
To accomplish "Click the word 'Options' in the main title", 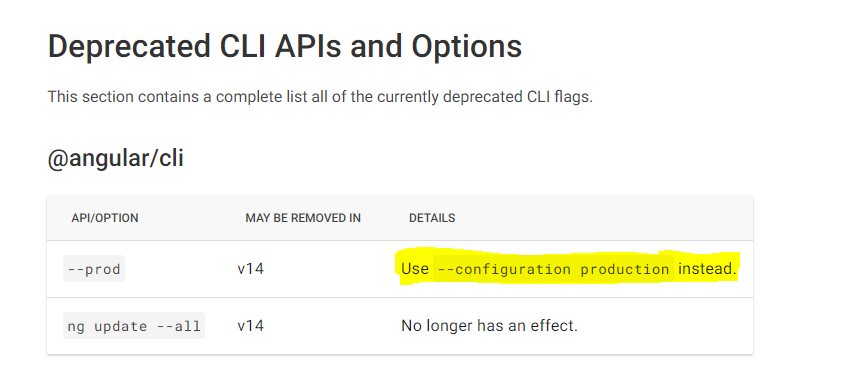I will [x=467, y=47].
